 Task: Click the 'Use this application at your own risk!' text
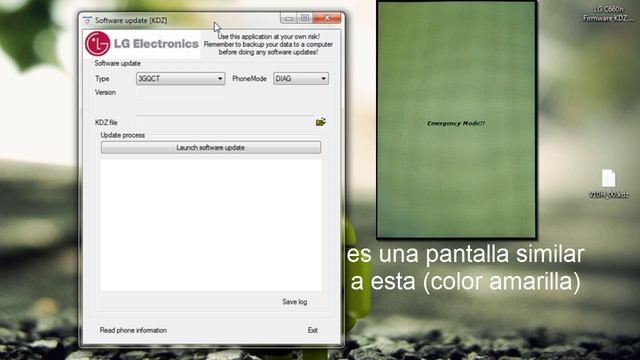tap(269, 36)
